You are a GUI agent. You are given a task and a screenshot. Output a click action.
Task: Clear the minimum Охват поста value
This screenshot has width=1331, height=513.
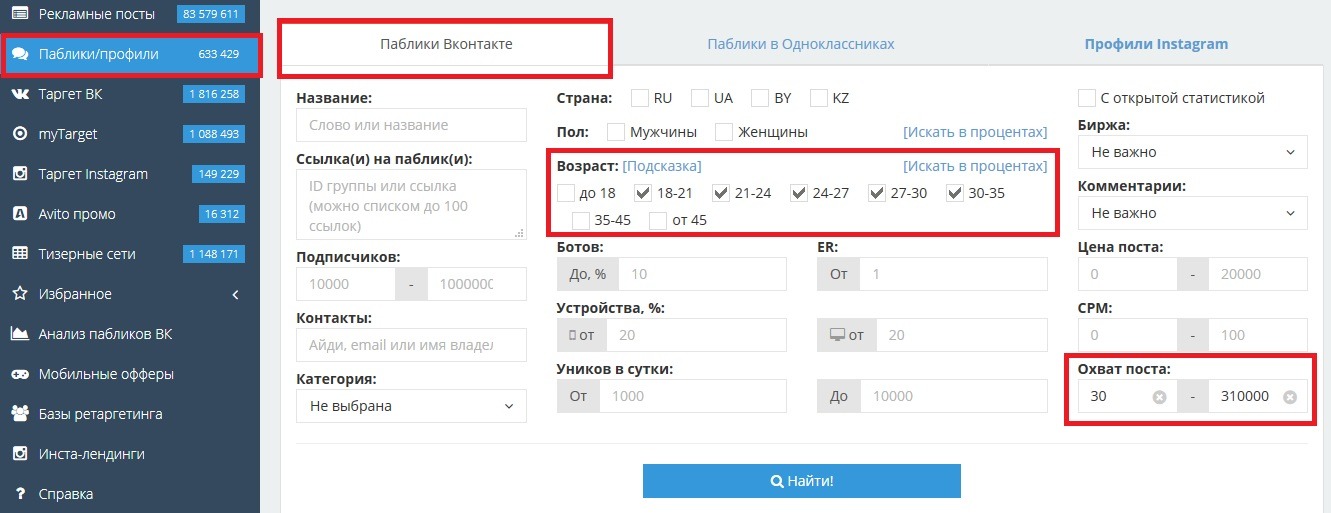[1159, 397]
